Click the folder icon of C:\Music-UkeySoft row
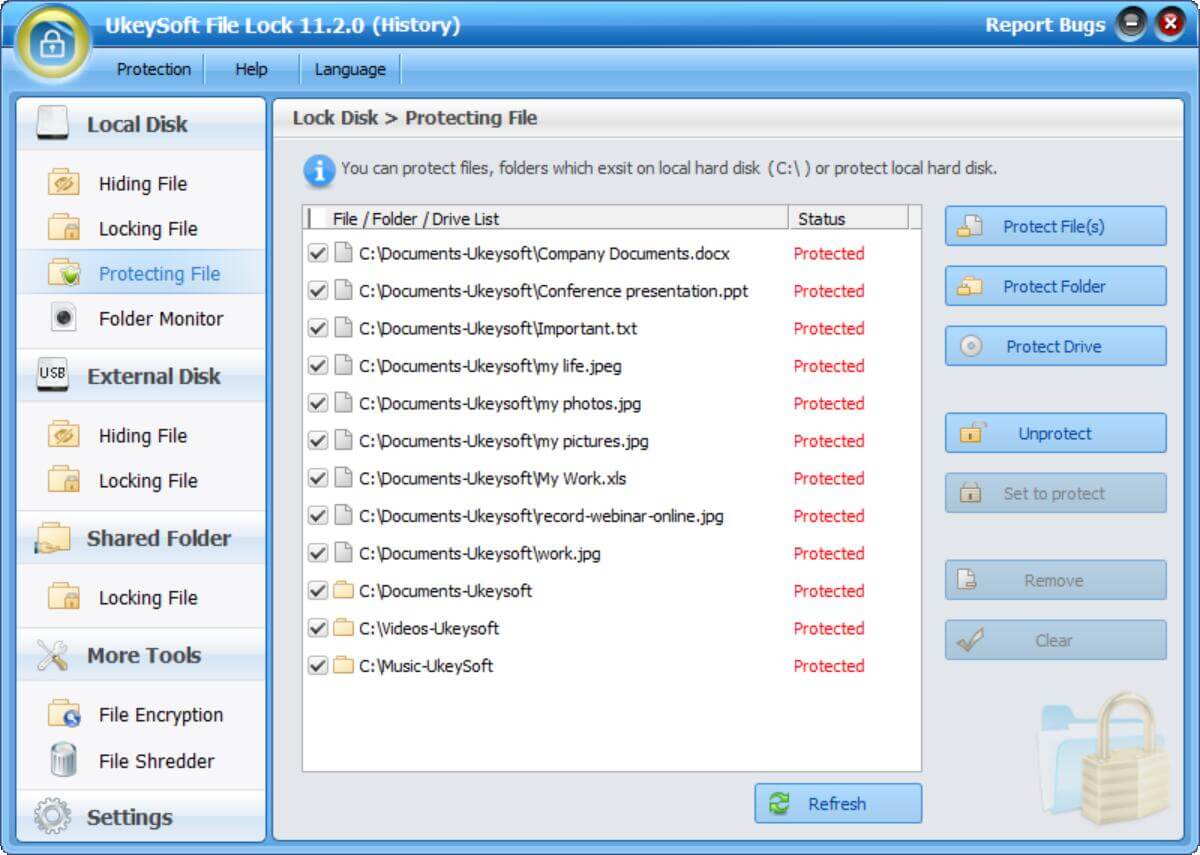This screenshot has height=855, width=1200. click(343, 666)
